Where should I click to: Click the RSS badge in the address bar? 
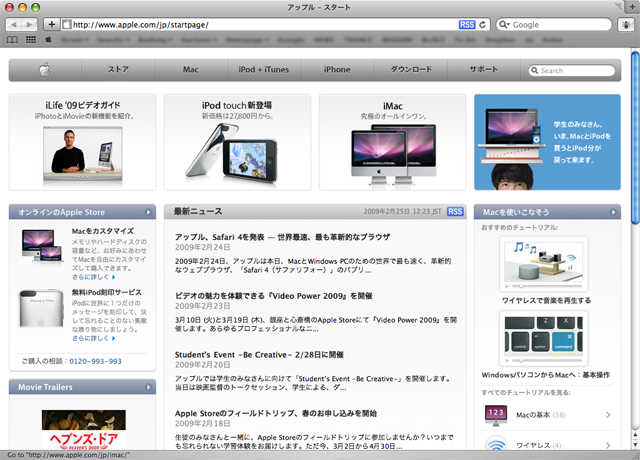click(467, 24)
